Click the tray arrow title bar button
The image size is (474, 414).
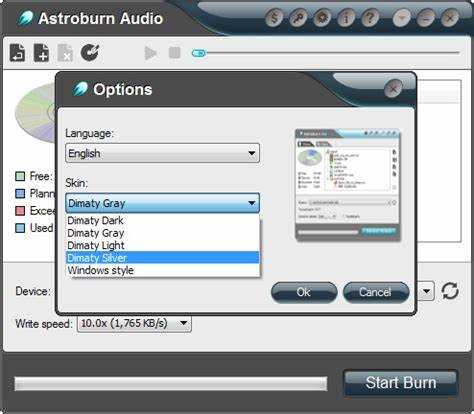[402, 18]
